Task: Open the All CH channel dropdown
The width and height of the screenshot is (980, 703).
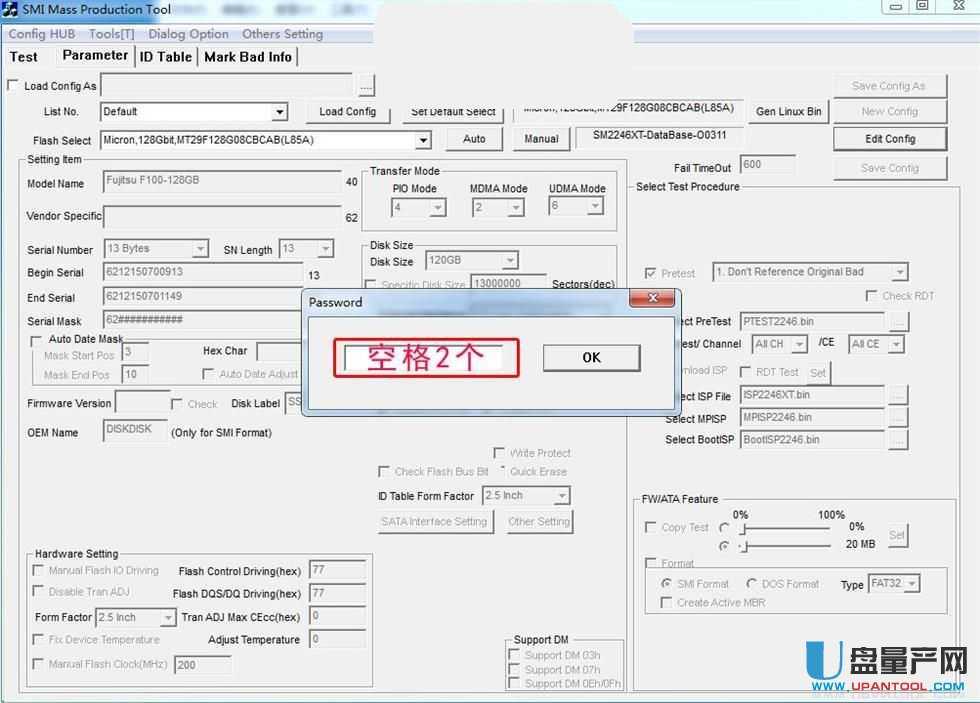Action: 799,344
